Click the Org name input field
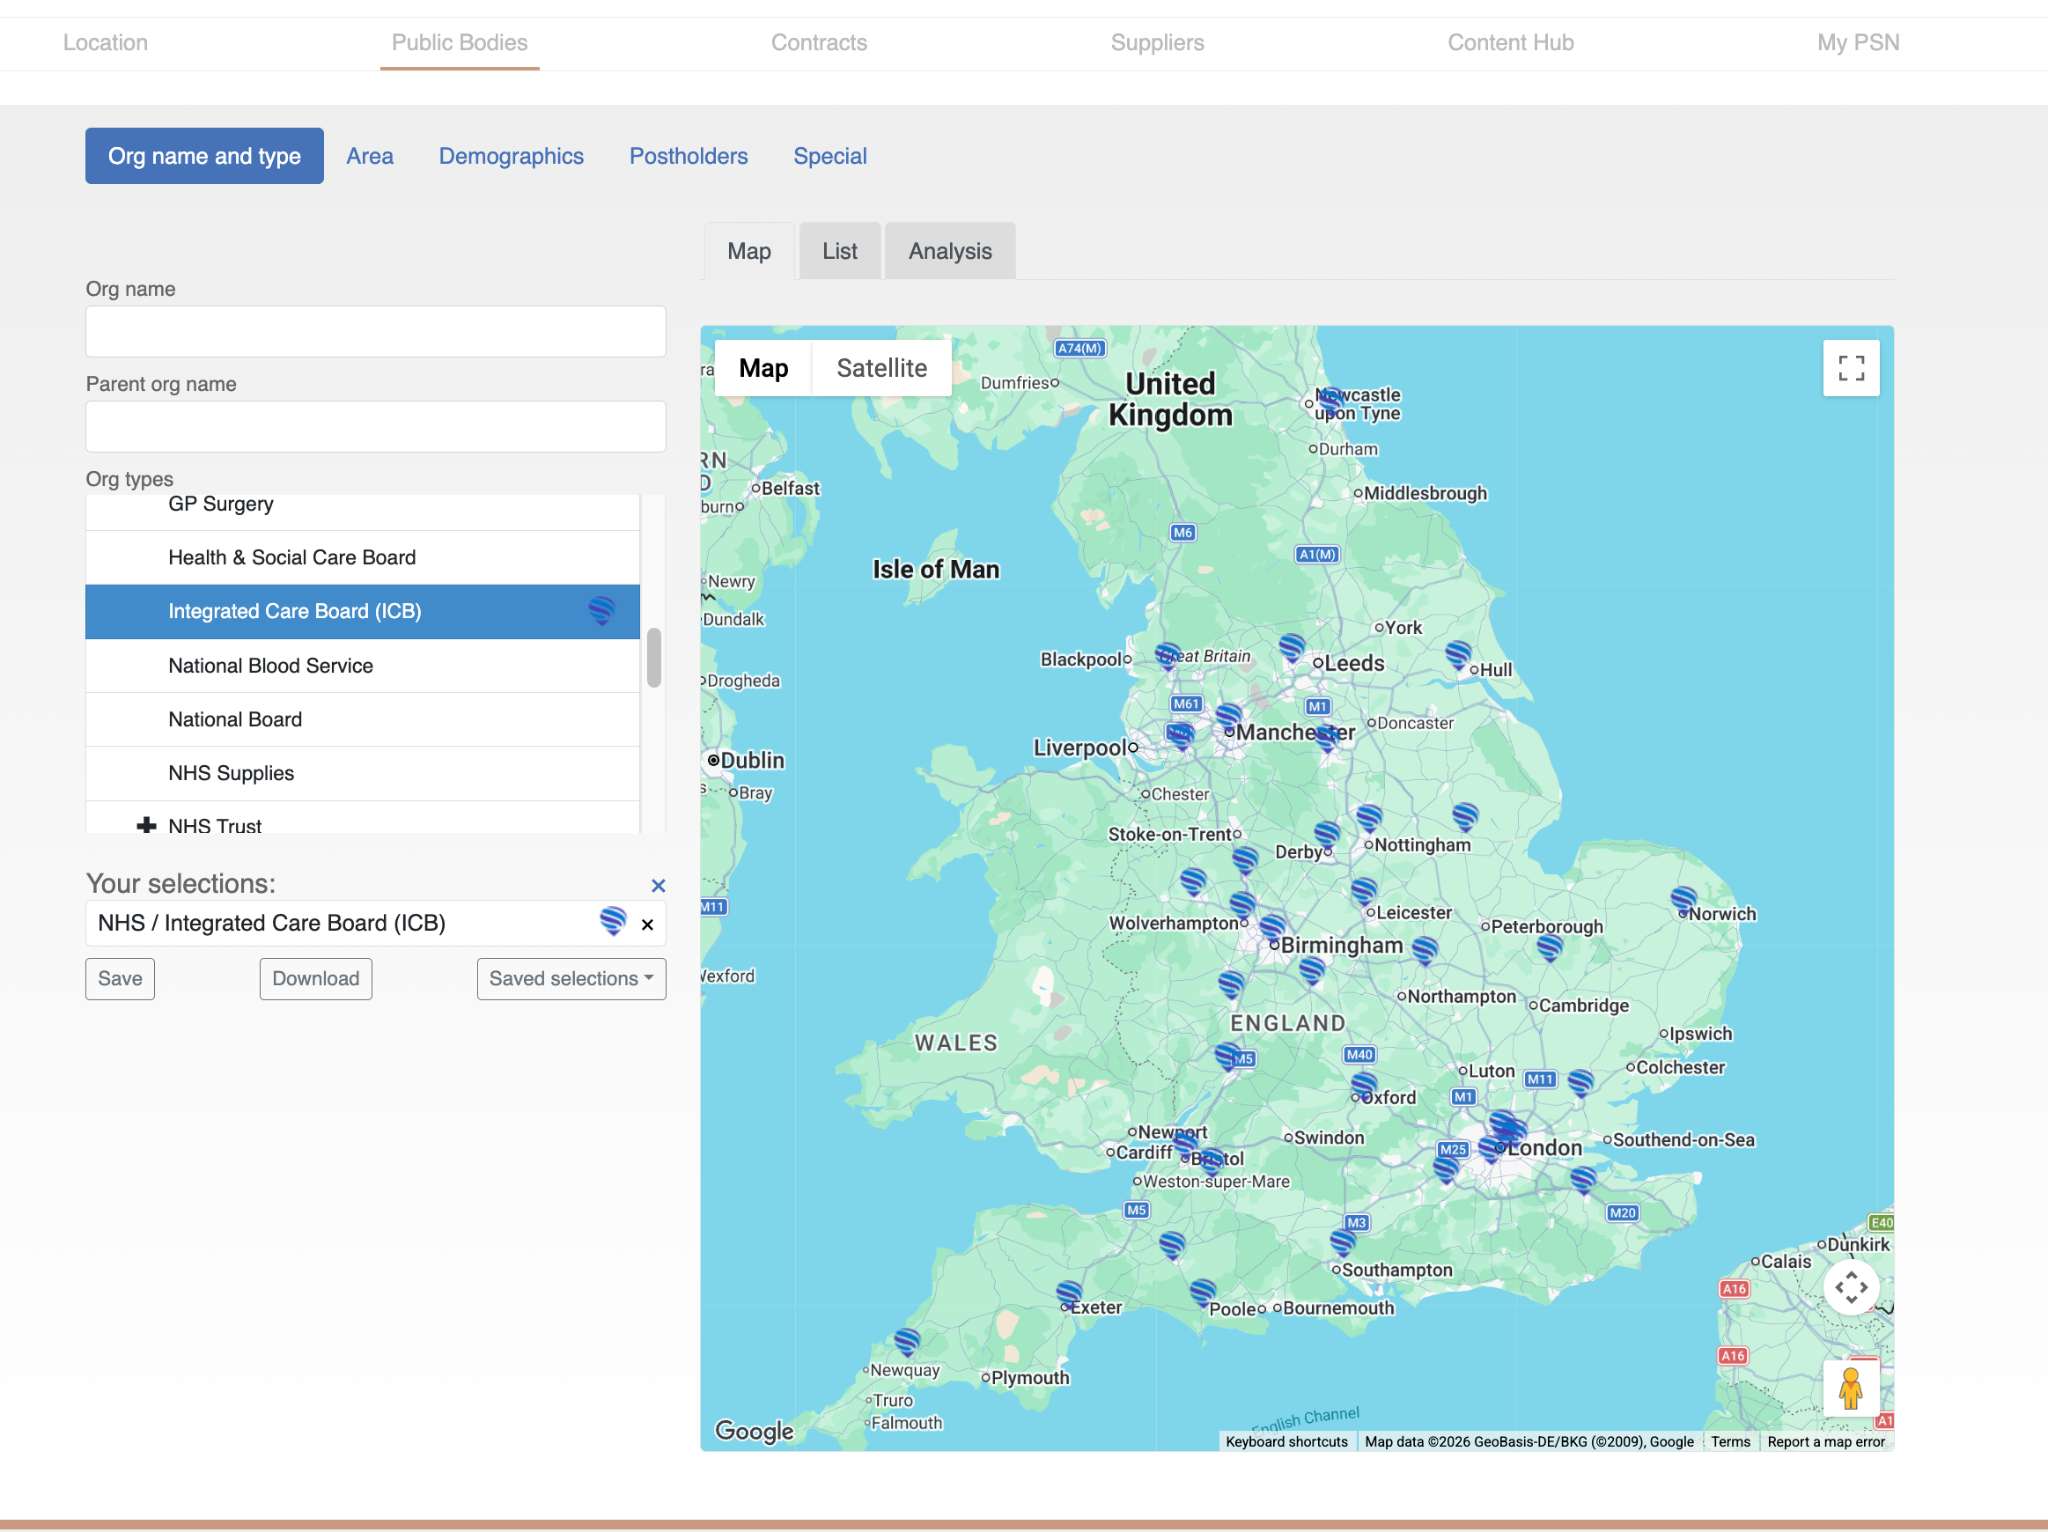This screenshot has width=2048, height=1532. click(376, 331)
